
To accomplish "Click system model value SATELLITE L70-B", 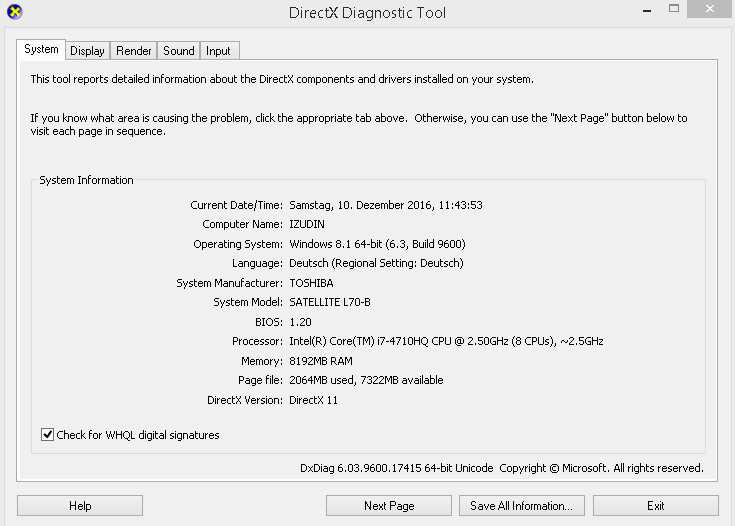I will (330, 302).
